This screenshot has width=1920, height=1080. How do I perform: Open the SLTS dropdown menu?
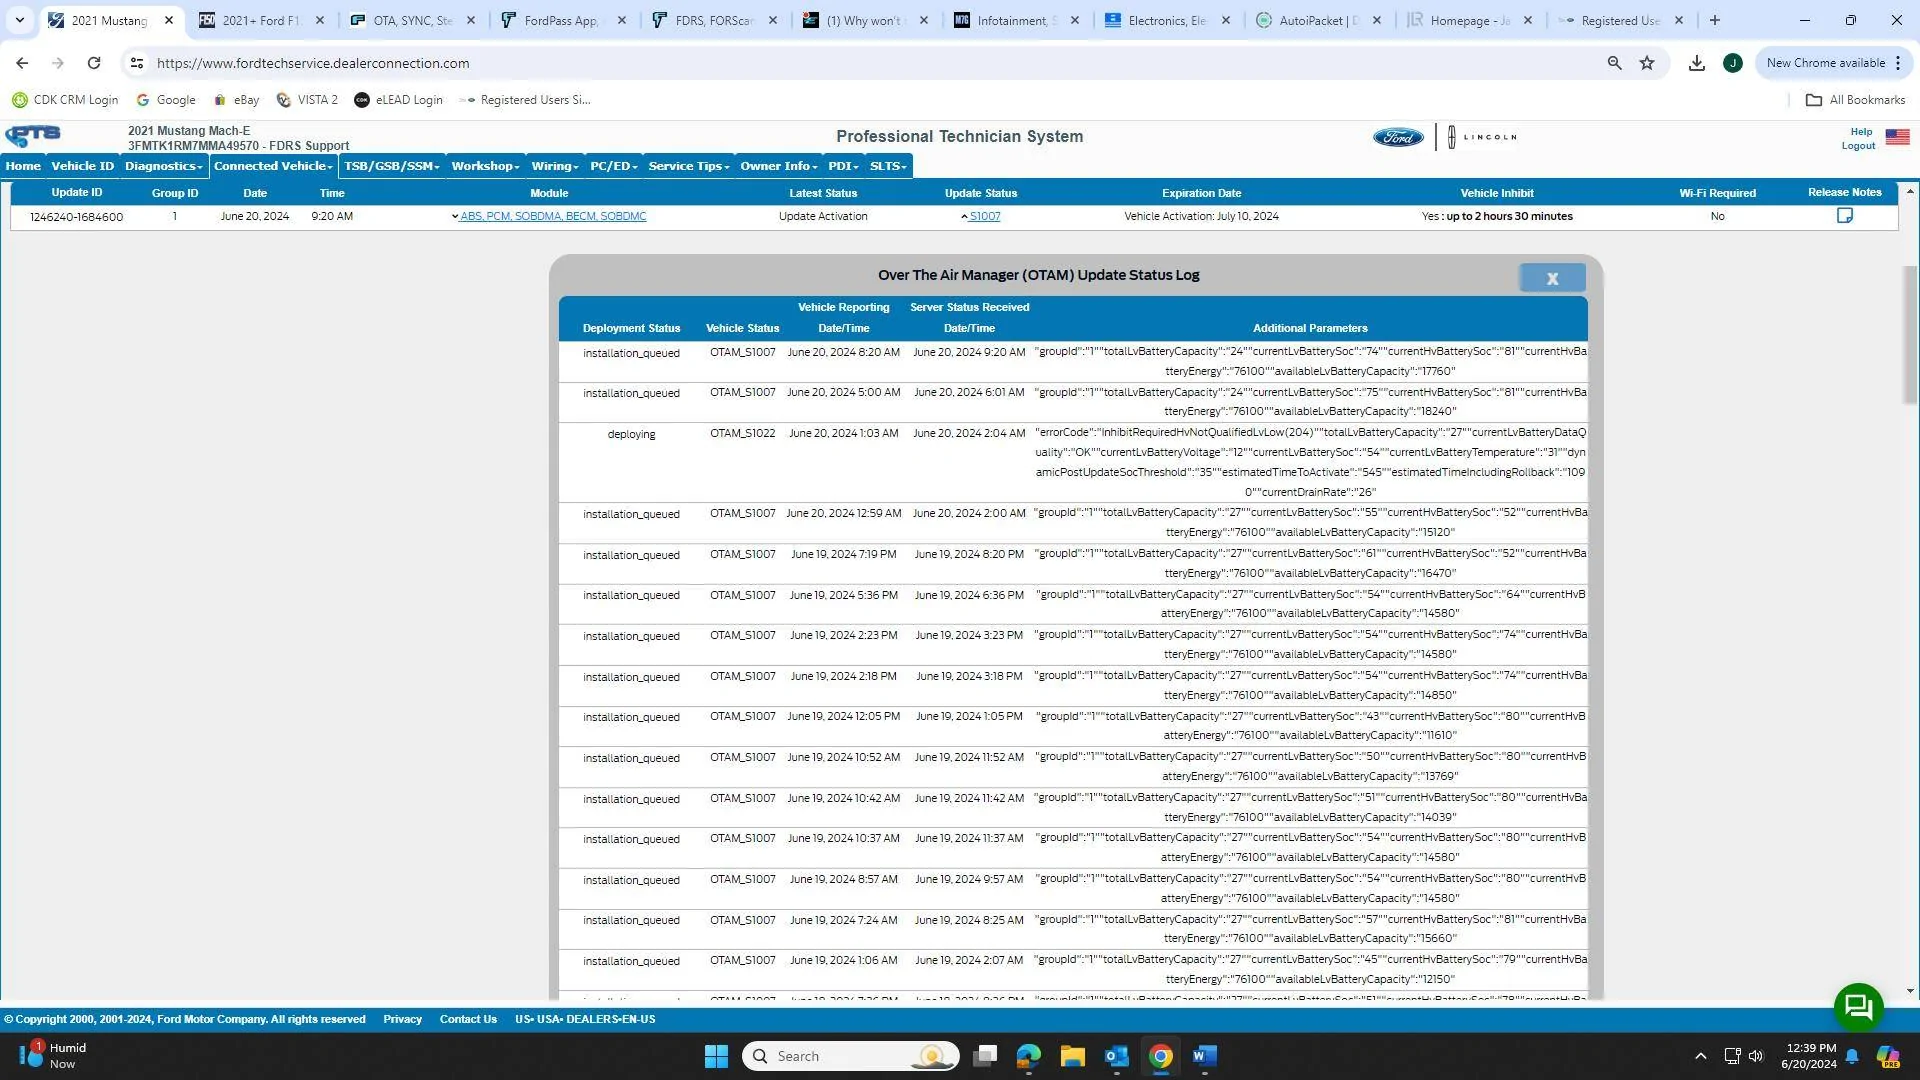click(888, 166)
